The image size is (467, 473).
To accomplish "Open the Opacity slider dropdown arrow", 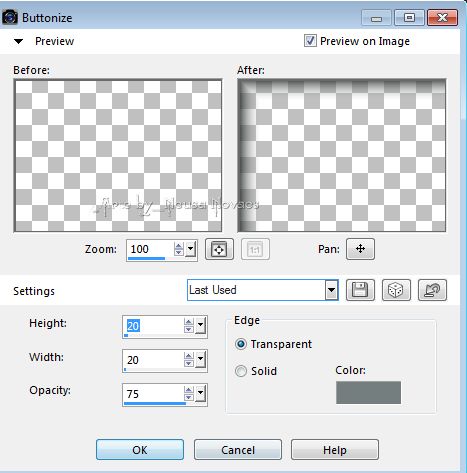I will [x=200, y=393].
